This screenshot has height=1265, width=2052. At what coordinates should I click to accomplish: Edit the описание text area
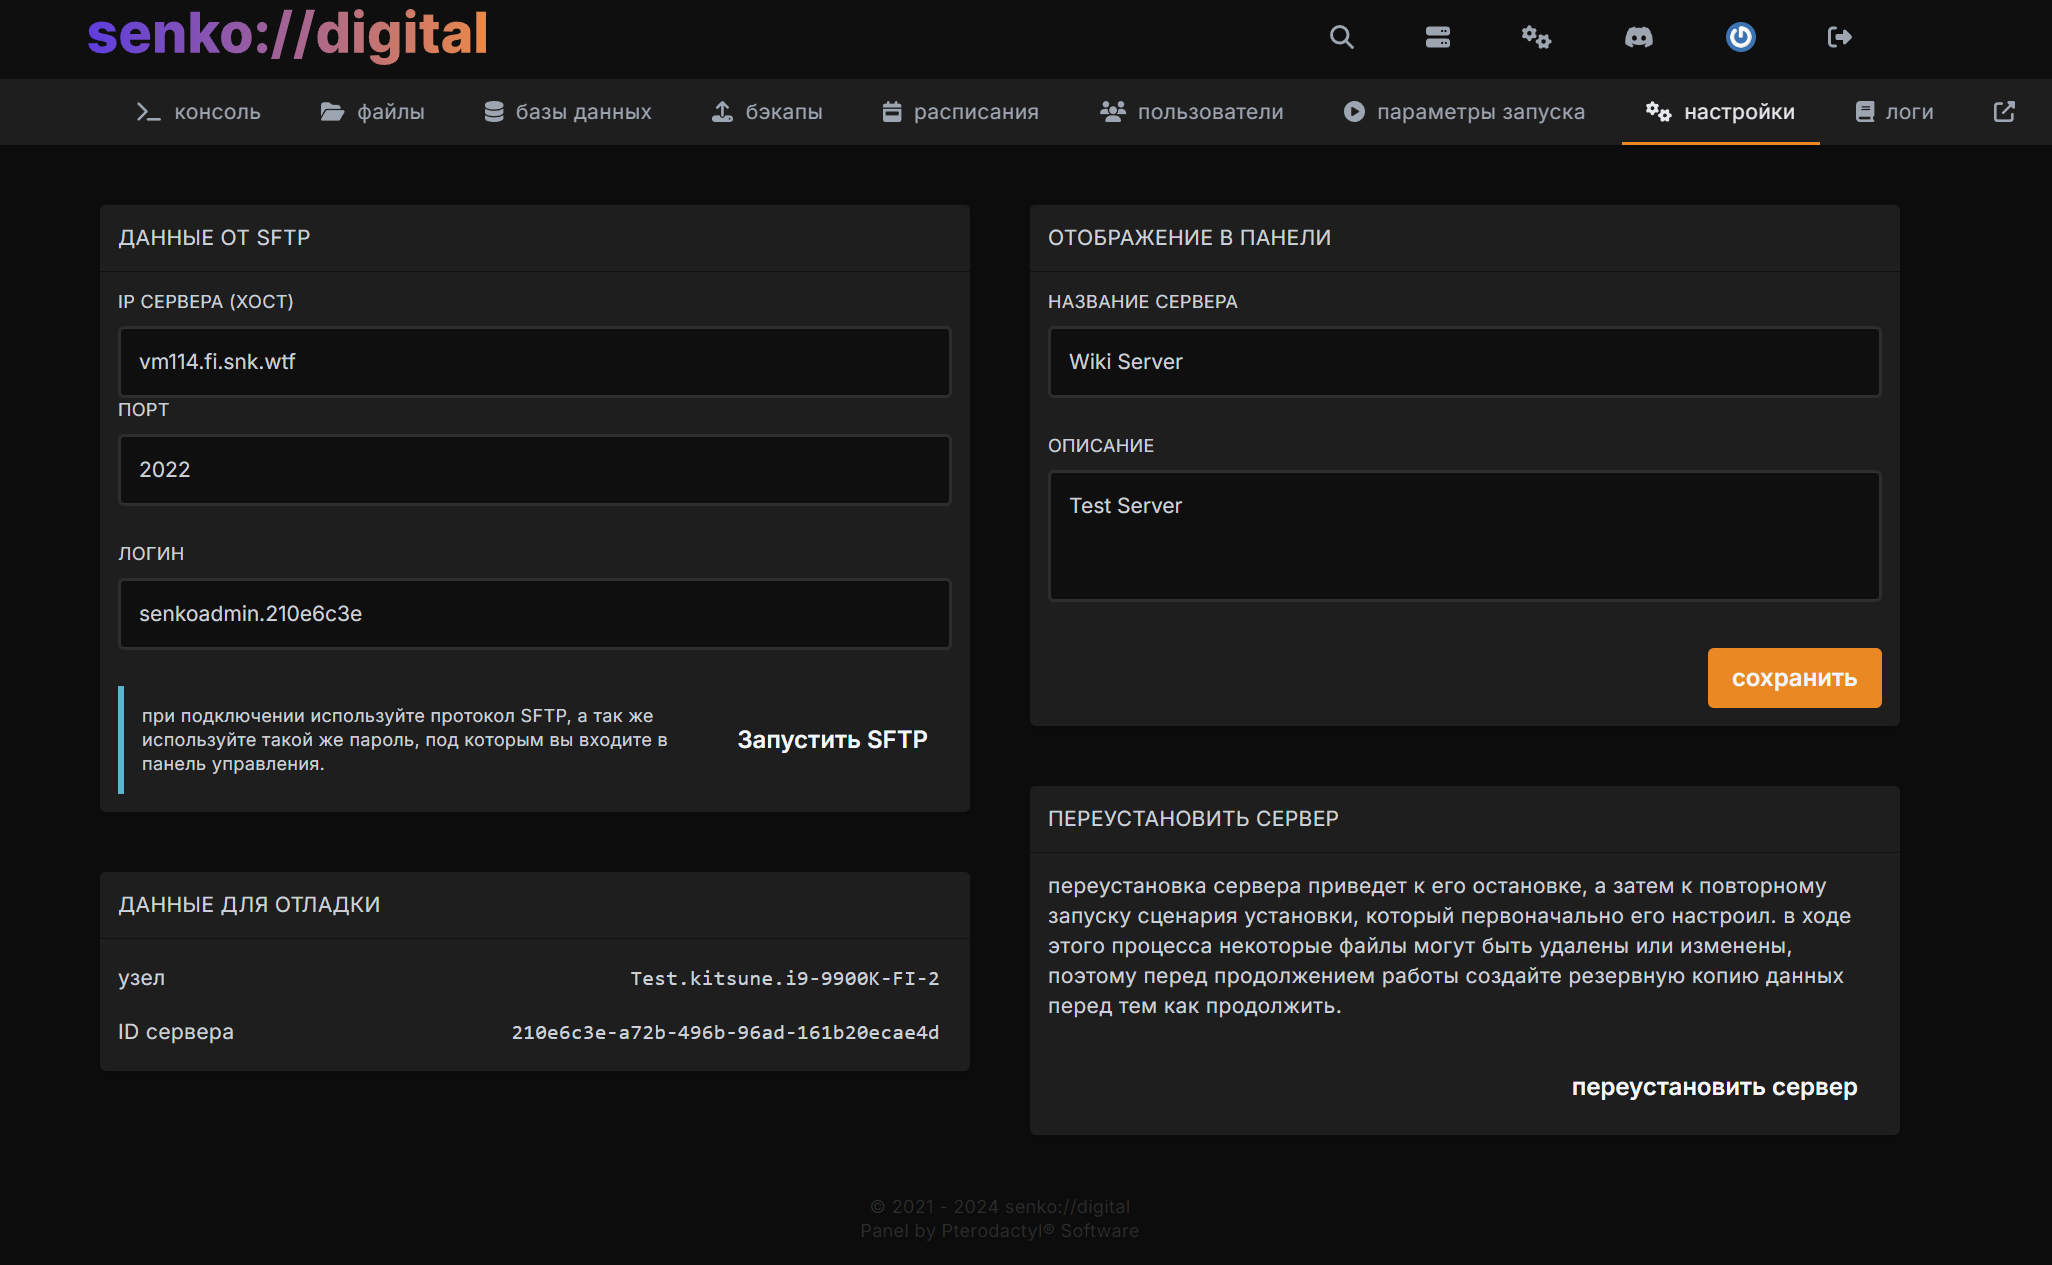point(1465,536)
